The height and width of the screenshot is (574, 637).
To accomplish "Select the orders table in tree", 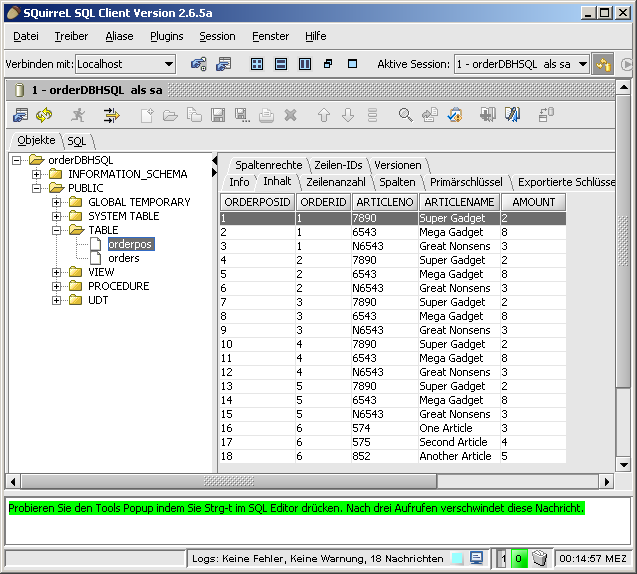I will coord(123,258).
